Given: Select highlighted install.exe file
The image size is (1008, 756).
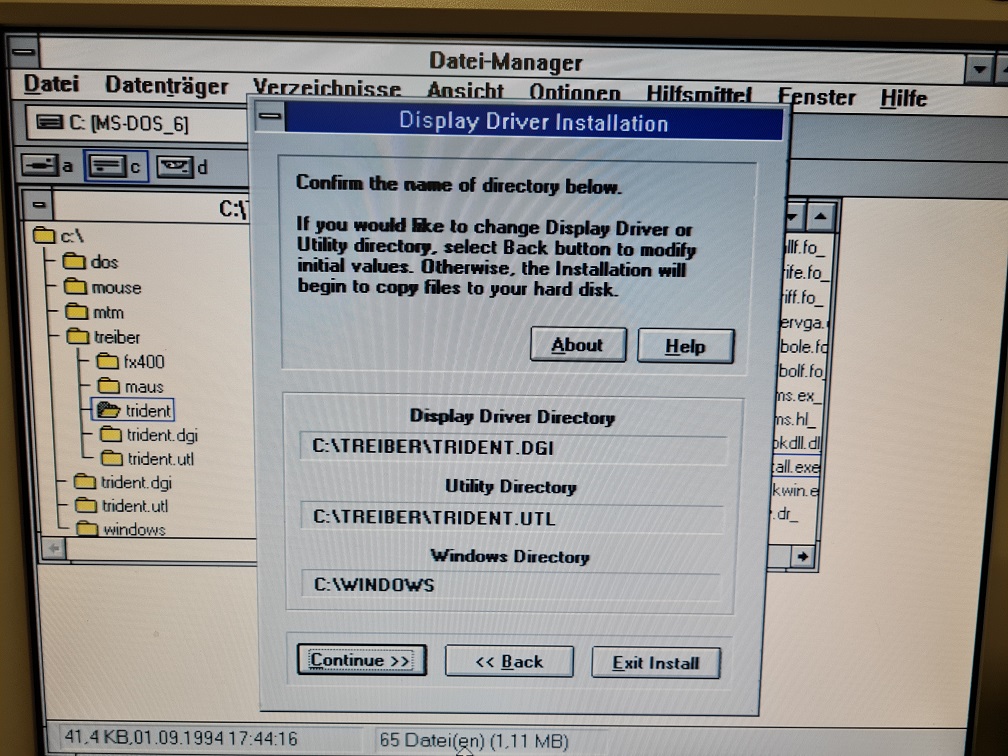Looking at the screenshot, I should pyautogui.click(x=796, y=467).
